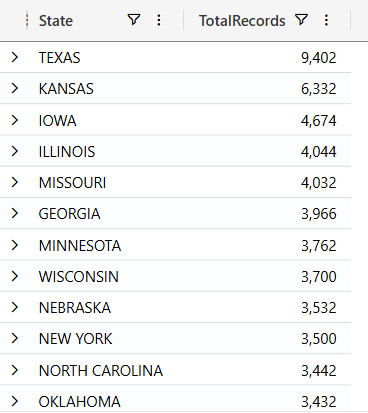Open filter for TotalRecords column
Viewport: 368px width, 413px height.
tap(301, 20)
